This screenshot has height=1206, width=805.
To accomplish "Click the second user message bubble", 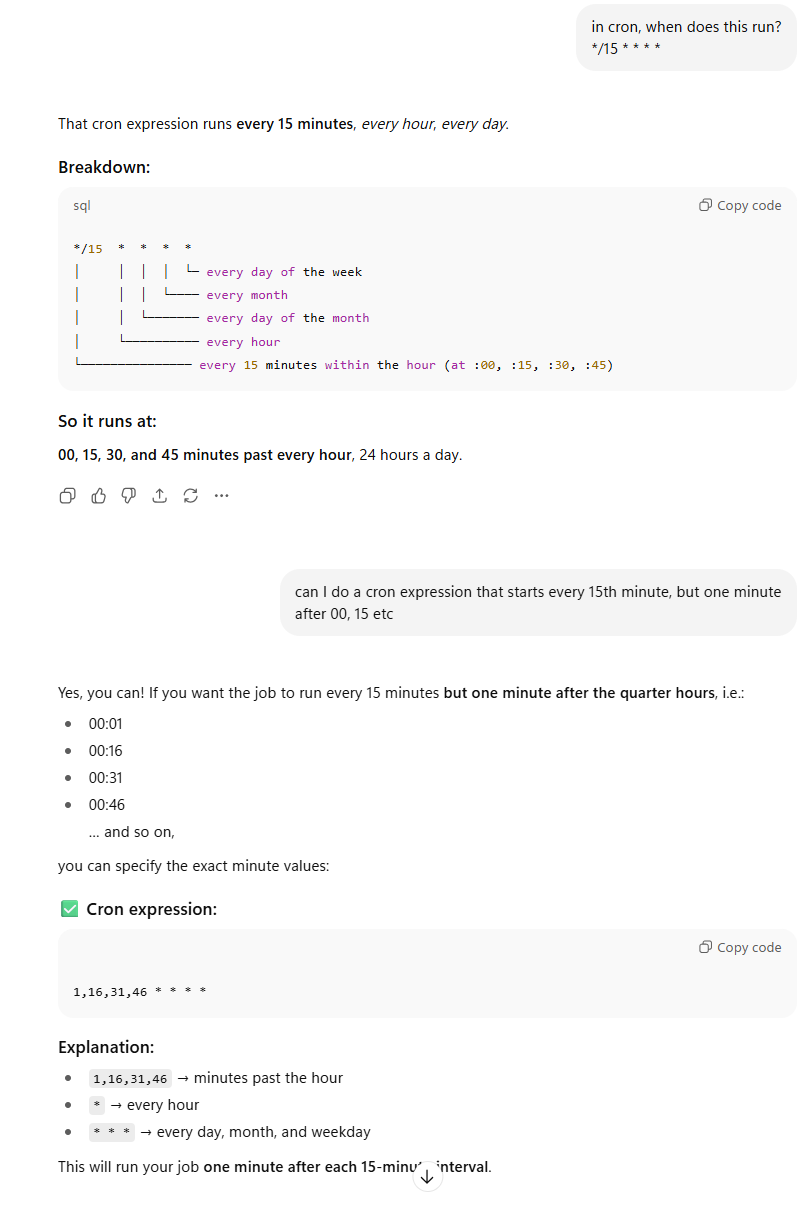I will point(538,603).
